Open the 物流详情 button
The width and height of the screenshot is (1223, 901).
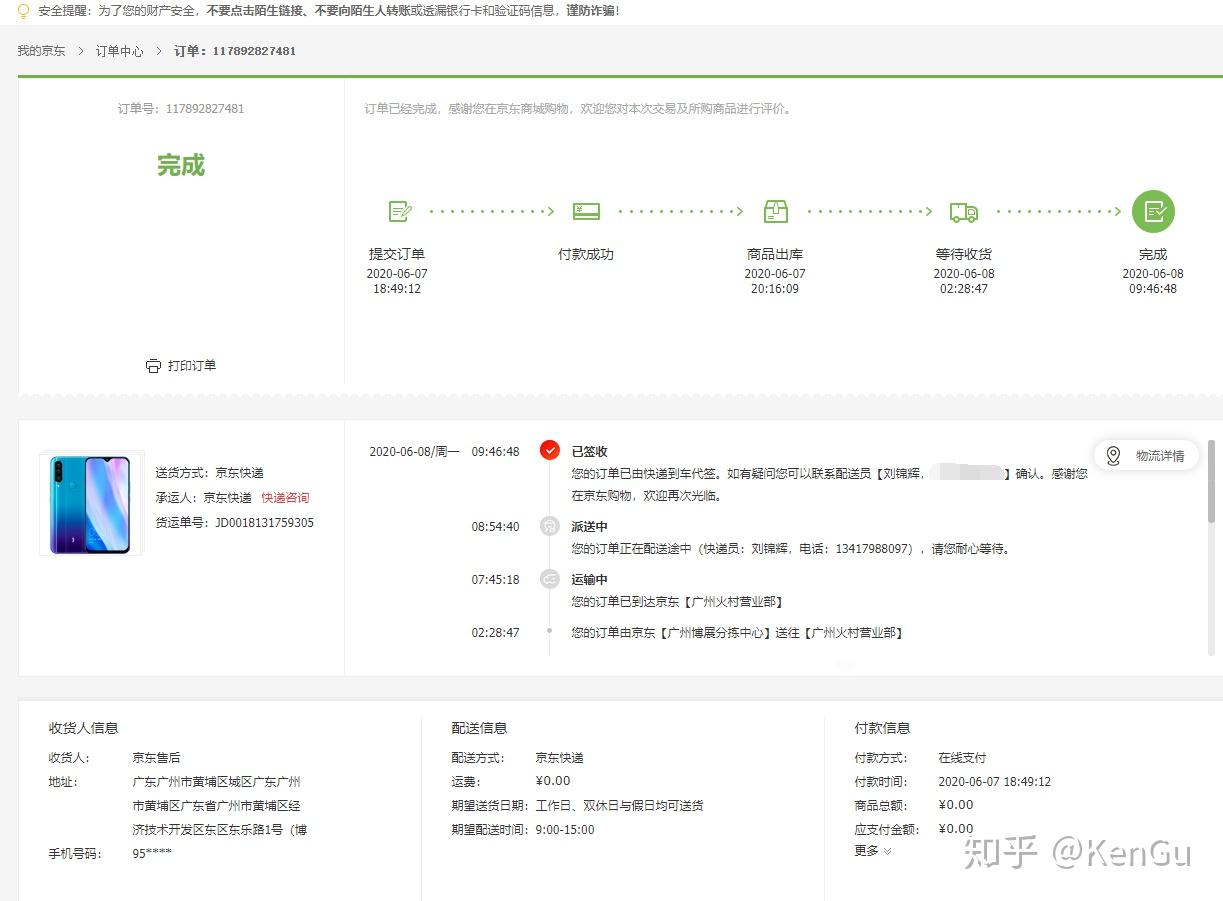click(1146, 456)
